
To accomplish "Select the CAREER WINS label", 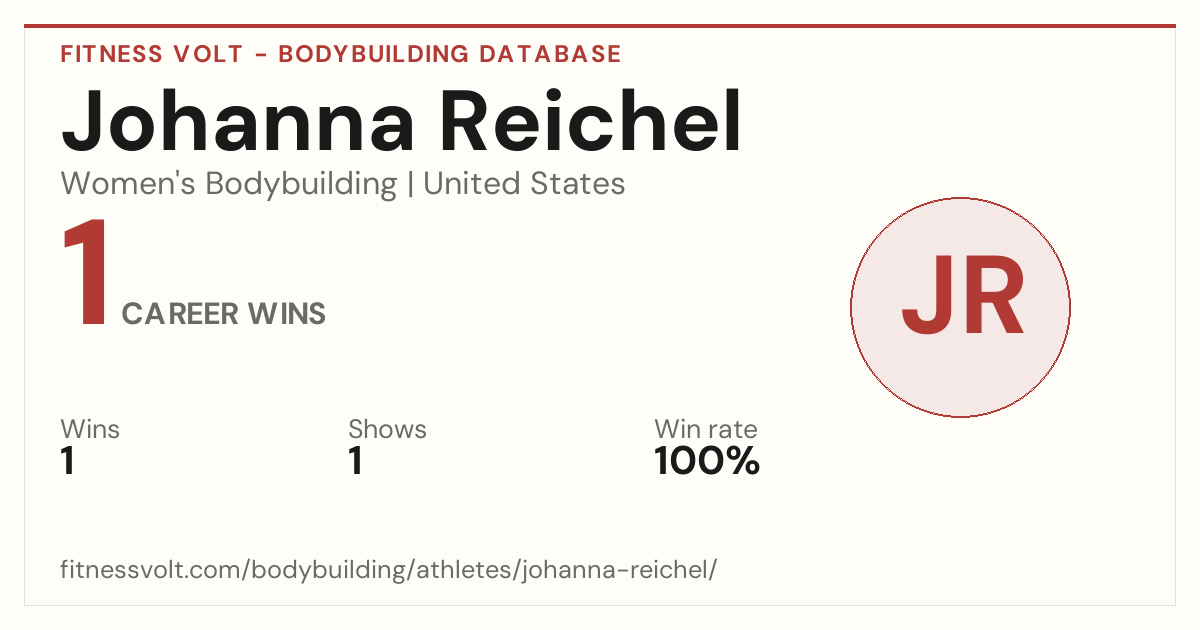I will (224, 314).
